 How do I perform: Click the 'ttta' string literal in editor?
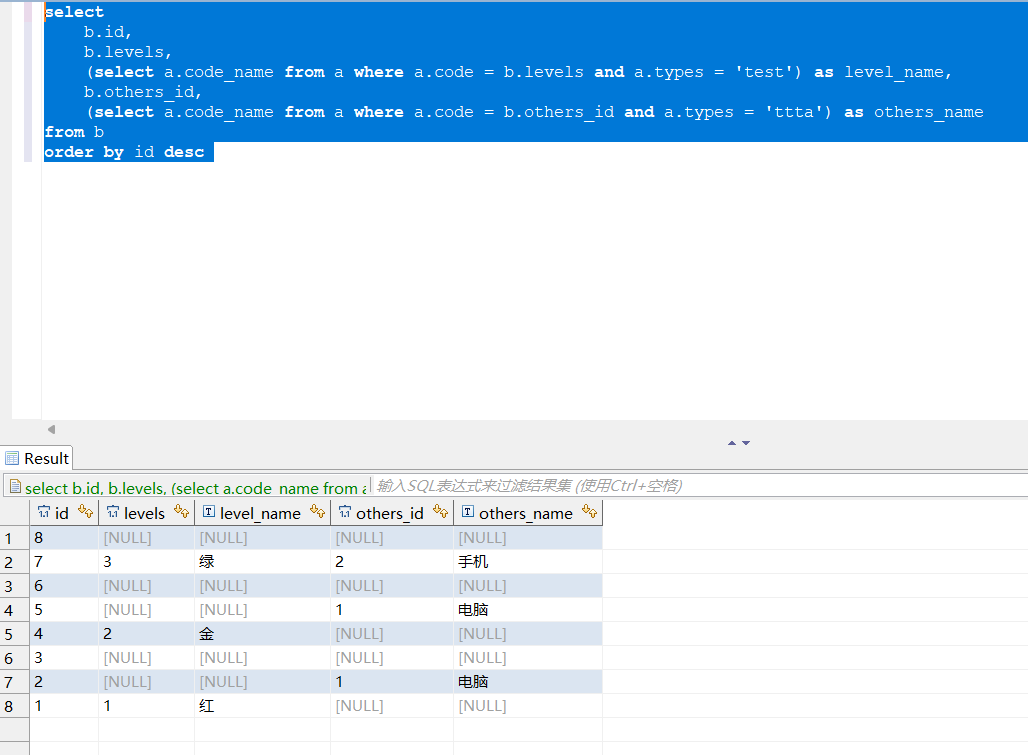tap(794, 112)
